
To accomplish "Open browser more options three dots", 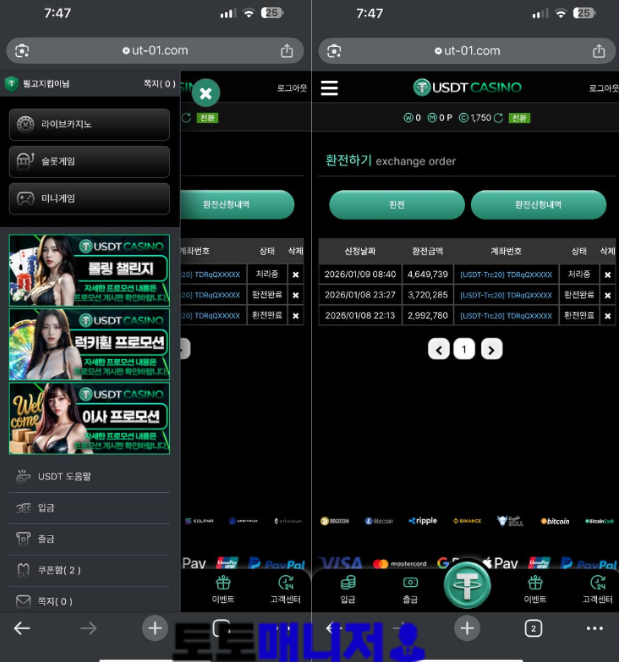I will click(x=595, y=628).
